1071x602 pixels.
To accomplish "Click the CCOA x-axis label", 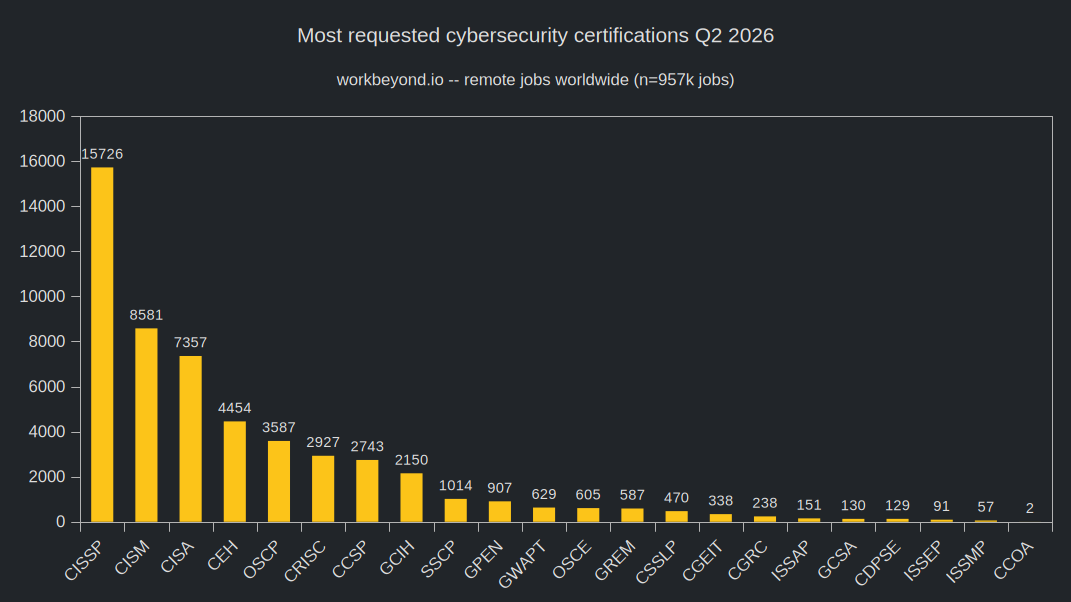I will [1014, 560].
